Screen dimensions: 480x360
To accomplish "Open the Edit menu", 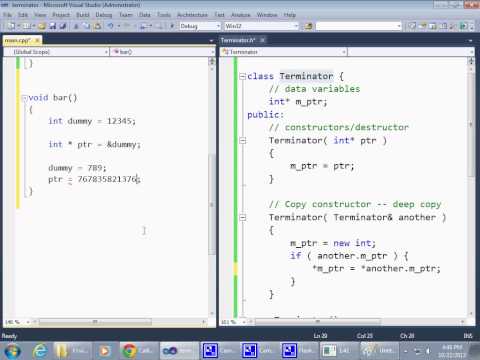I will [x=23, y=15].
